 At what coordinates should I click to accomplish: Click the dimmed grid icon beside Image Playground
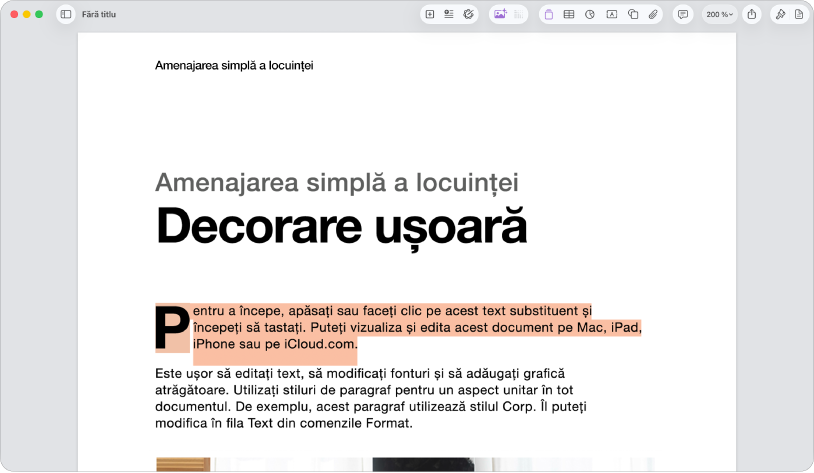click(519, 15)
